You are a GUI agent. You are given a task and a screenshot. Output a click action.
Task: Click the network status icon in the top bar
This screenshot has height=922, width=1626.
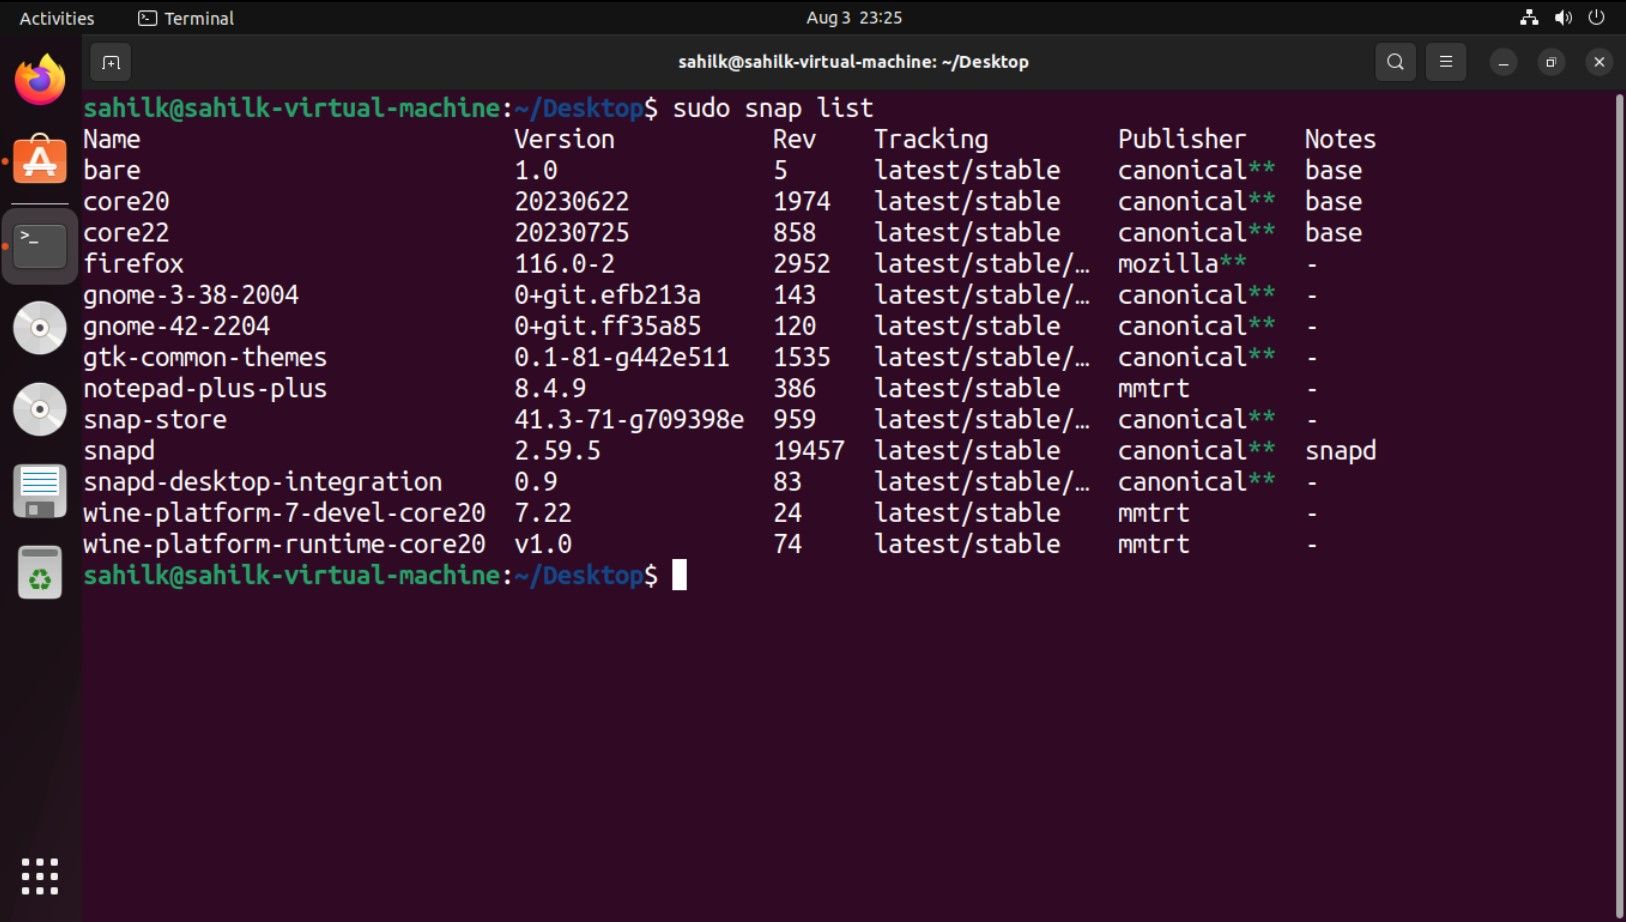[1528, 17]
